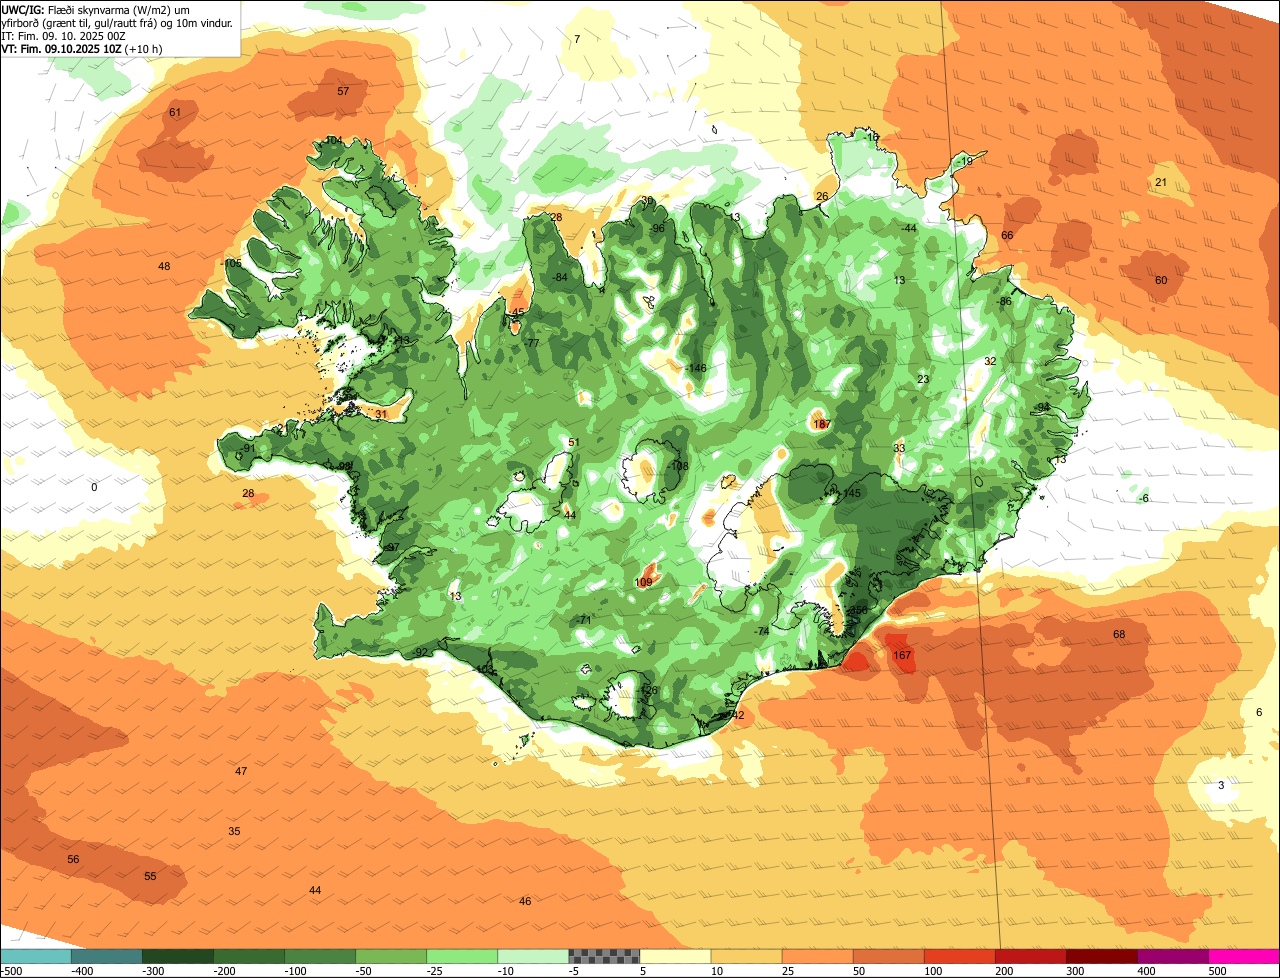1280x978 pixels.
Task: Click the flux value -6 east of Iceland
Action: coord(1144,498)
